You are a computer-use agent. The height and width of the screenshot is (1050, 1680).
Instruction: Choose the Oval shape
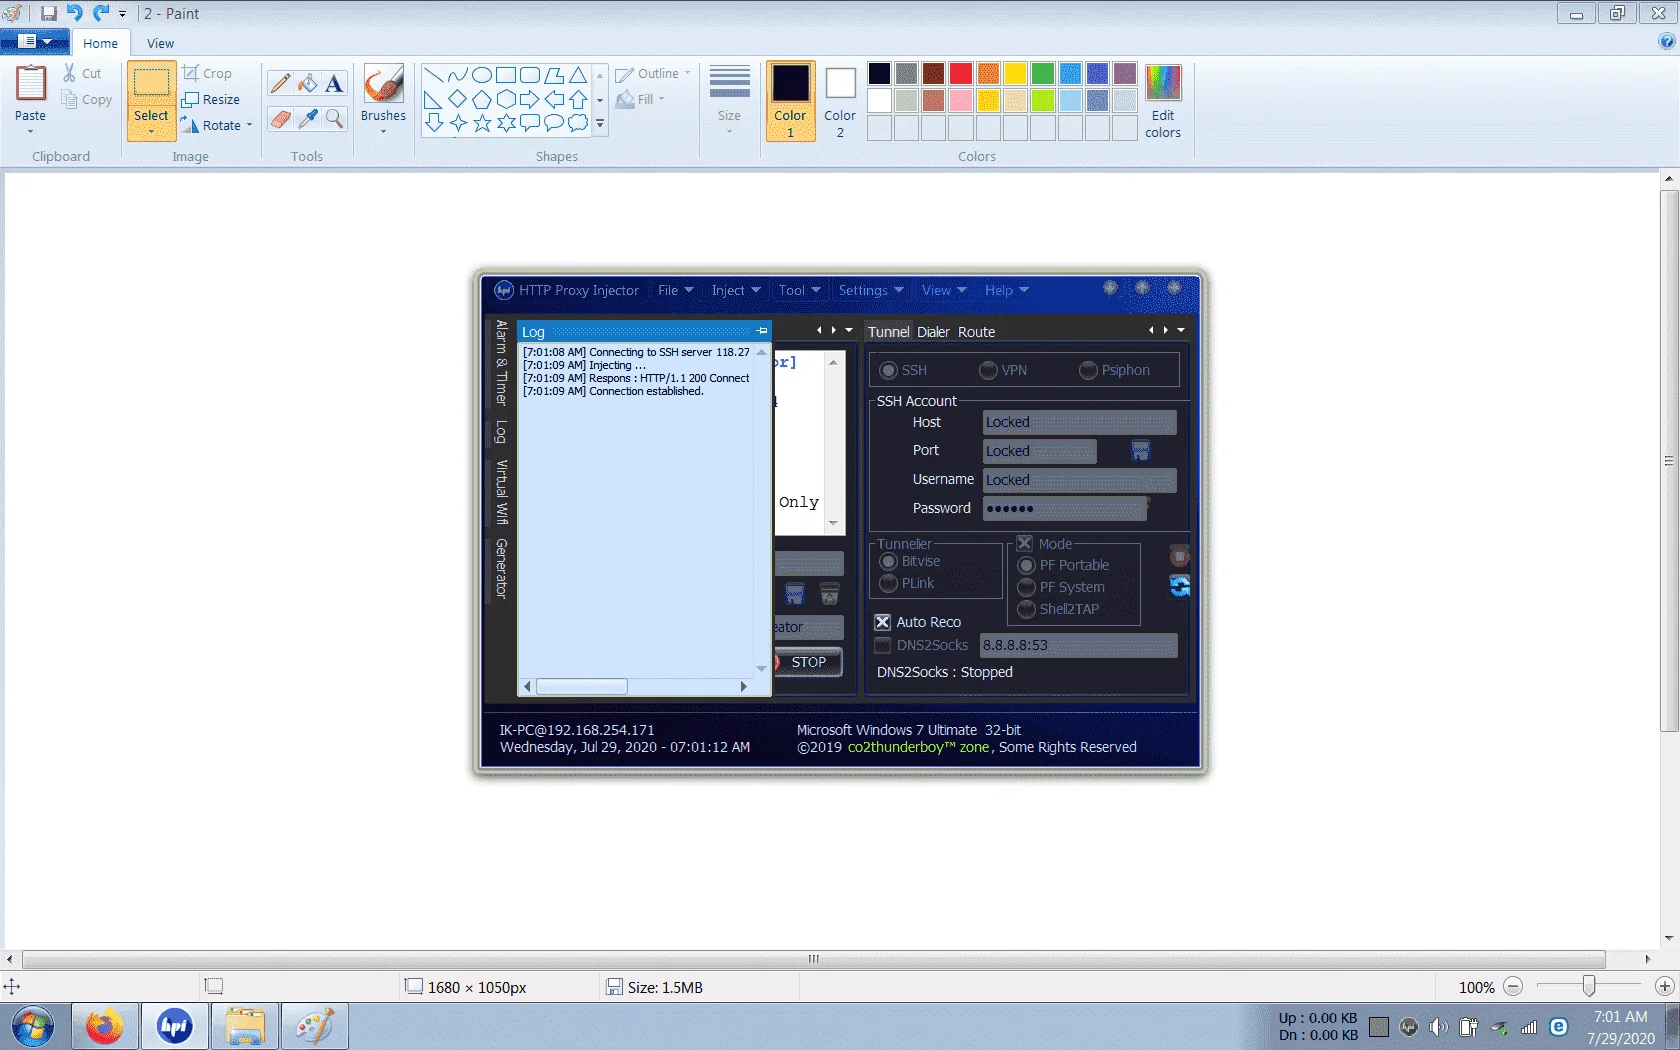[x=481, y=75]
